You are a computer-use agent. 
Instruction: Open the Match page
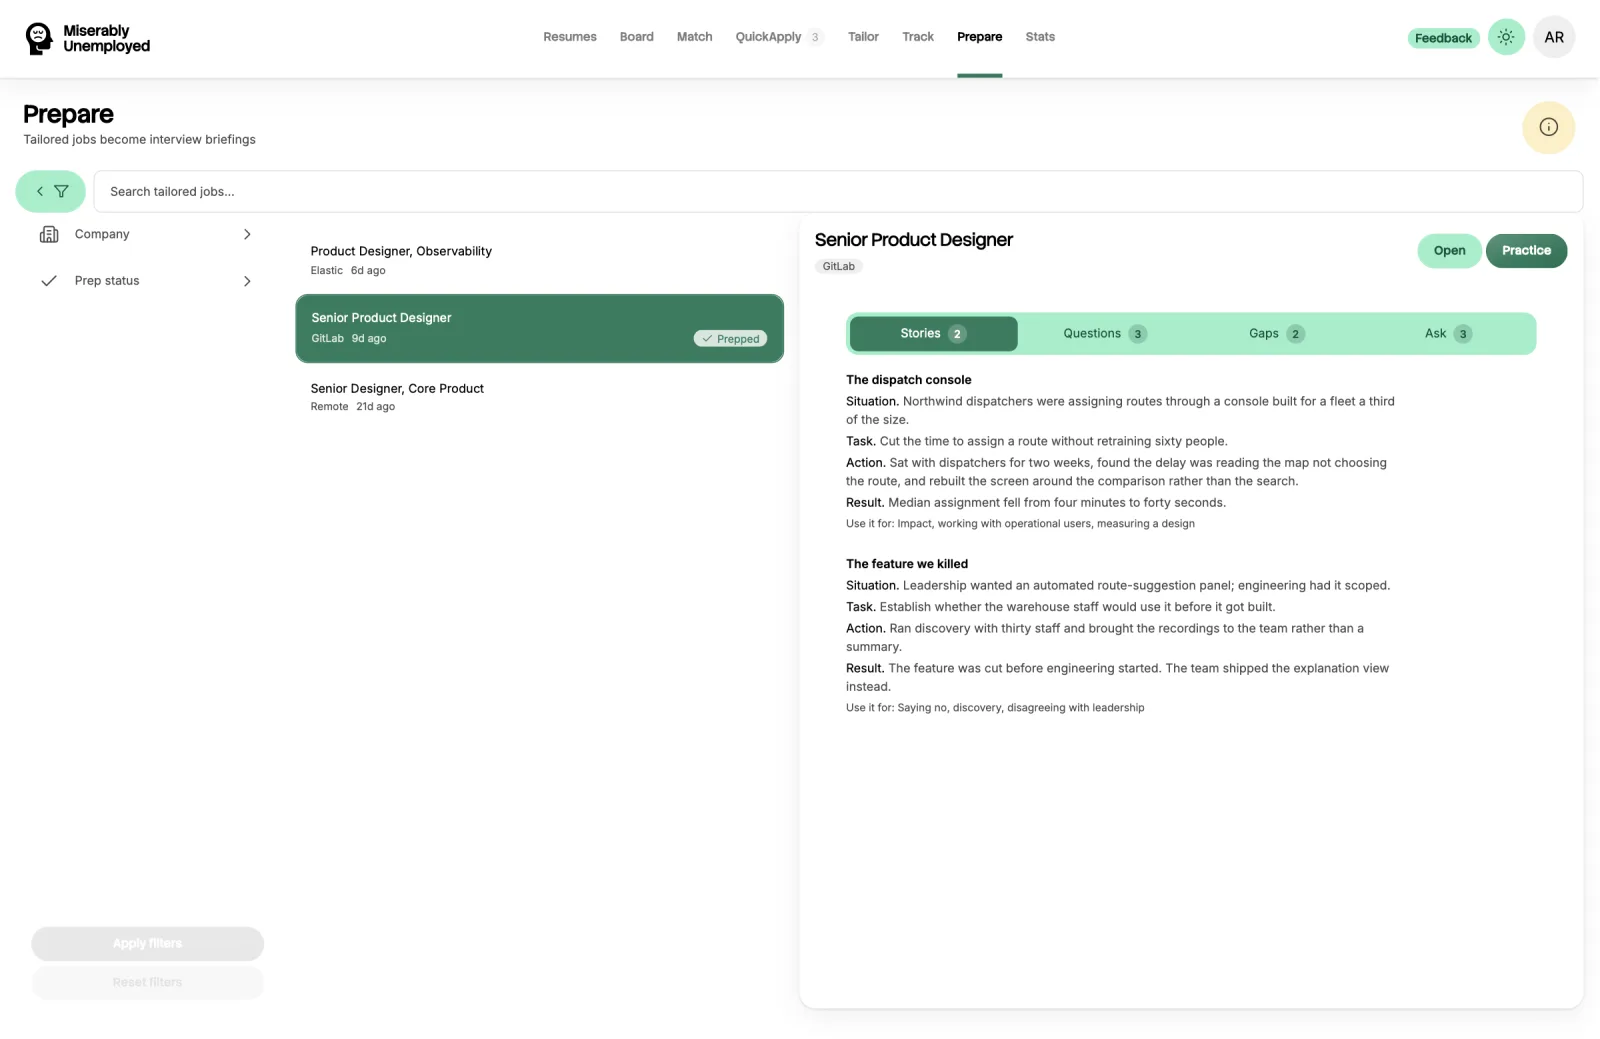point(694,37)
